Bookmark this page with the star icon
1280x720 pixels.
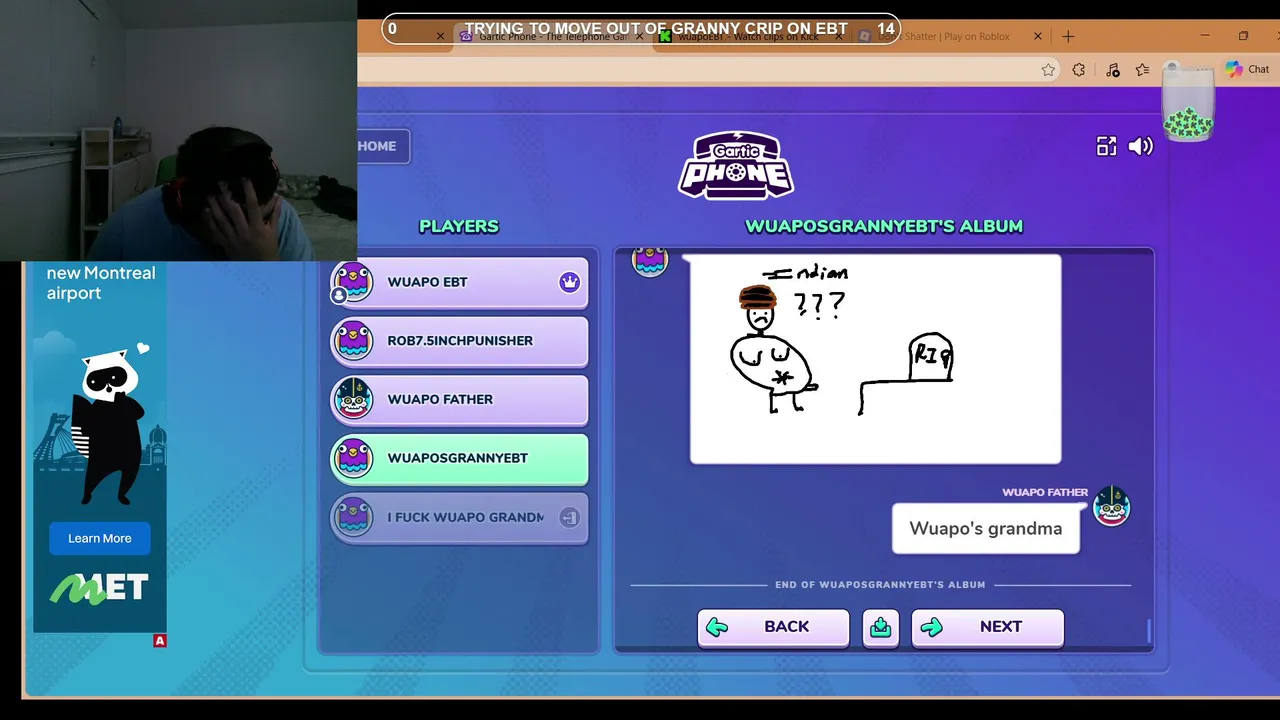coord(1048,70)
